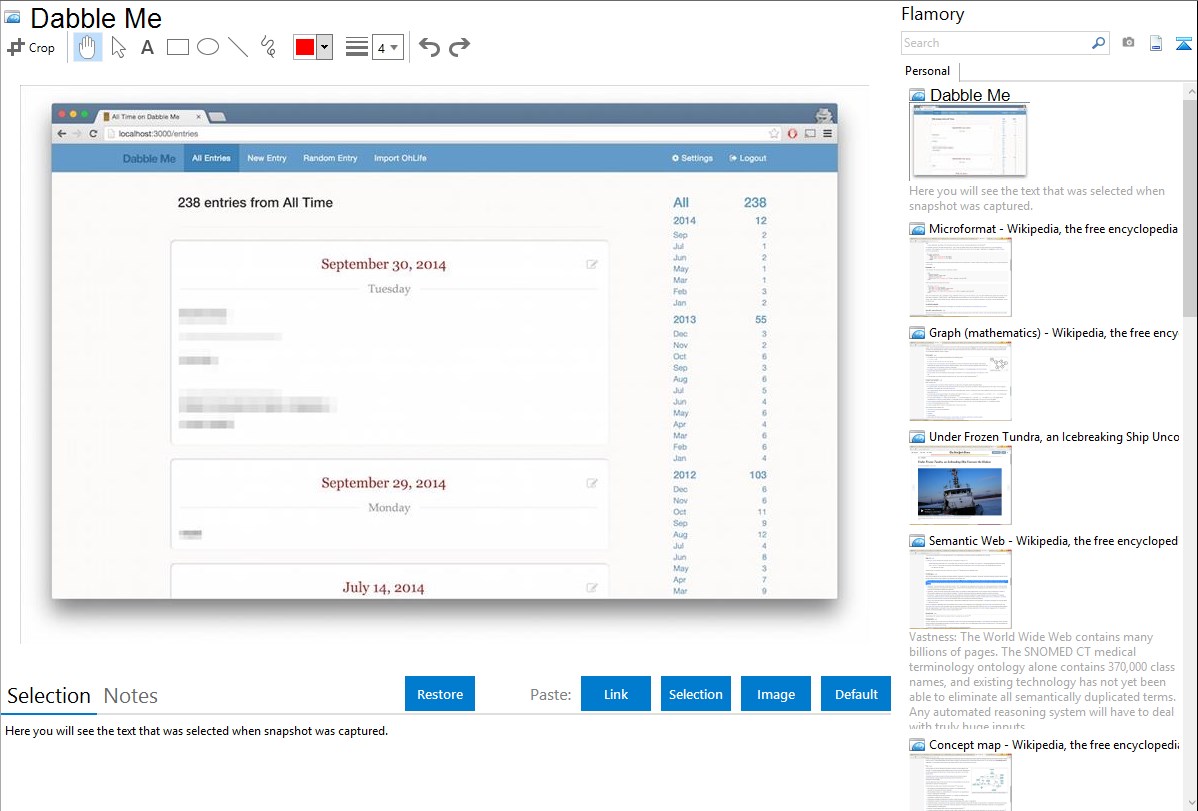Viewport: 1198px width, 811px height.
Task: Pick the freehand scribble tool
Action: point(268,47)
